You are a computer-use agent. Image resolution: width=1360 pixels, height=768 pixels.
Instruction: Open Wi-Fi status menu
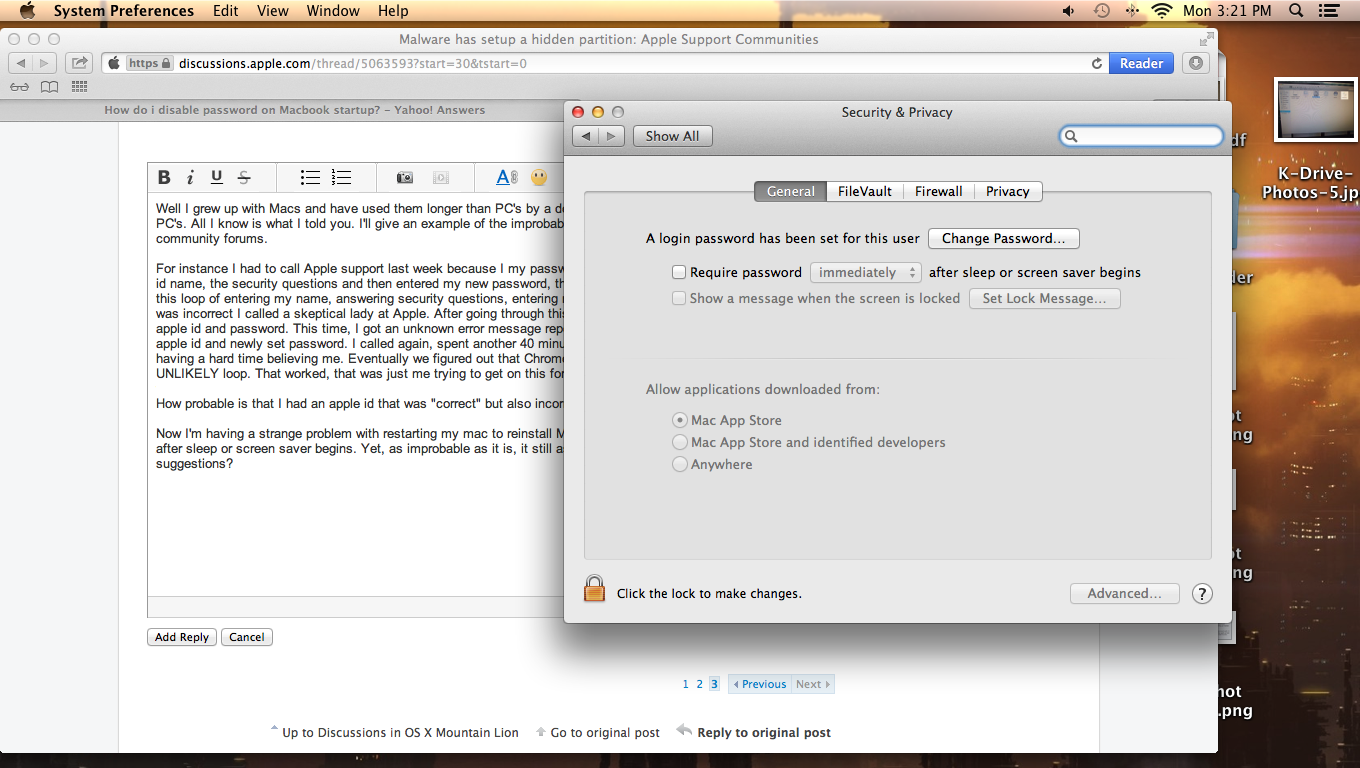[1161, 11]
